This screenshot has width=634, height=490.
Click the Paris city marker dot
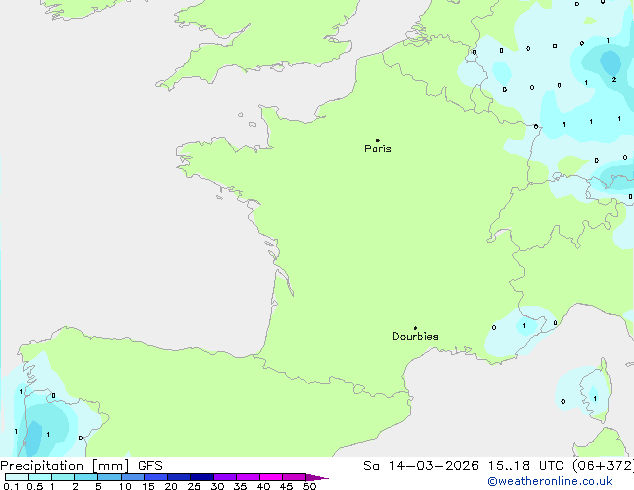[377, 141]
